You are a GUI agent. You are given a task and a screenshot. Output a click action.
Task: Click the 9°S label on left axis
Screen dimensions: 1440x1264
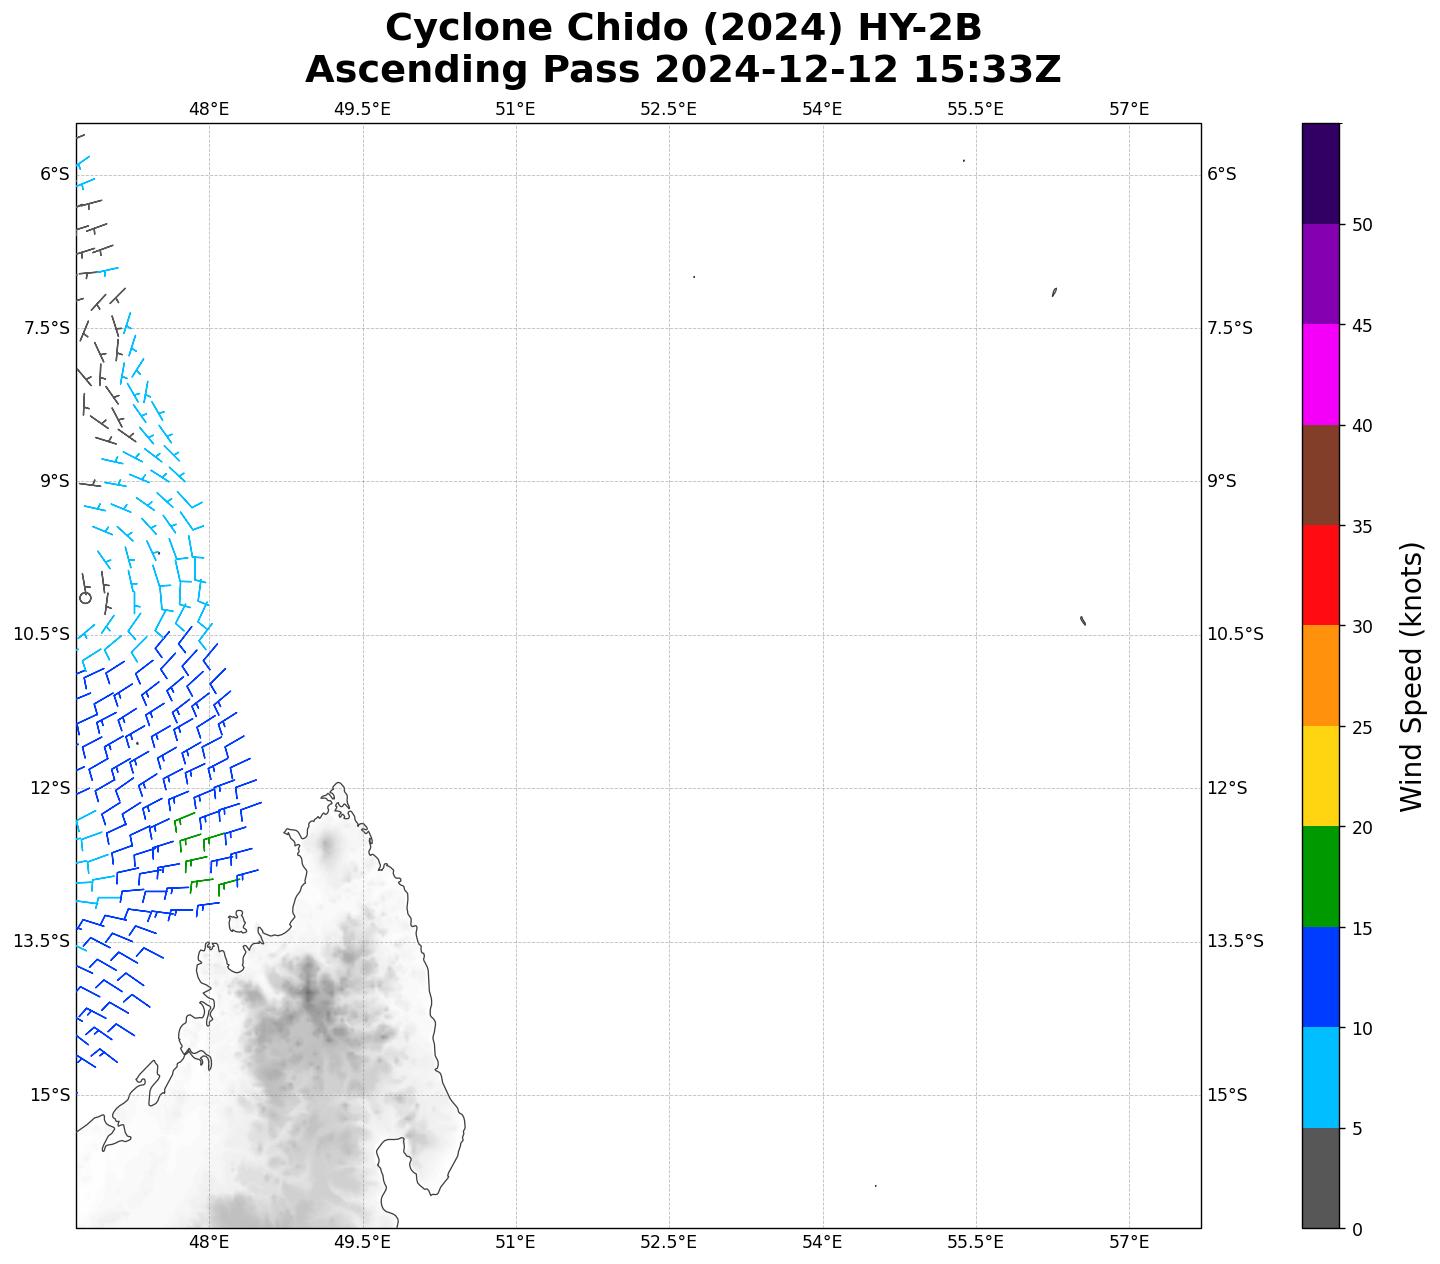point(54,481)
